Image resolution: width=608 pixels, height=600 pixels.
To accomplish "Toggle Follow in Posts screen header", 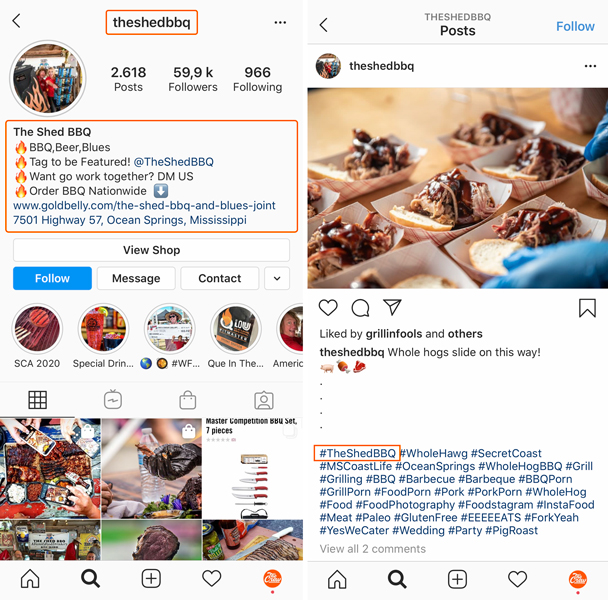I will (x=575, y=26).
